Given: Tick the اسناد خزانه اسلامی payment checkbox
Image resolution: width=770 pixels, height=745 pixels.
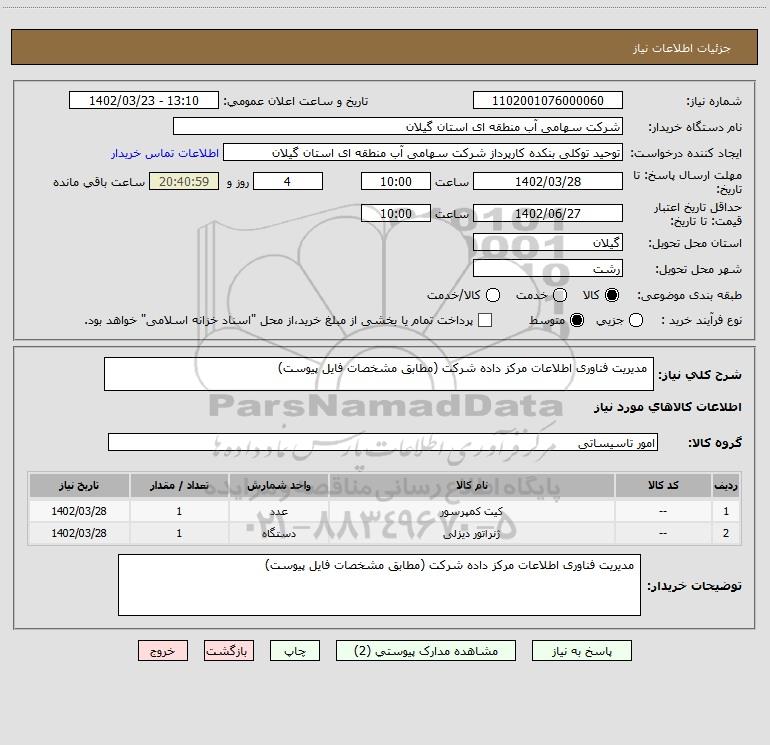Looking at the screenshot, I should tap(485, 320).
